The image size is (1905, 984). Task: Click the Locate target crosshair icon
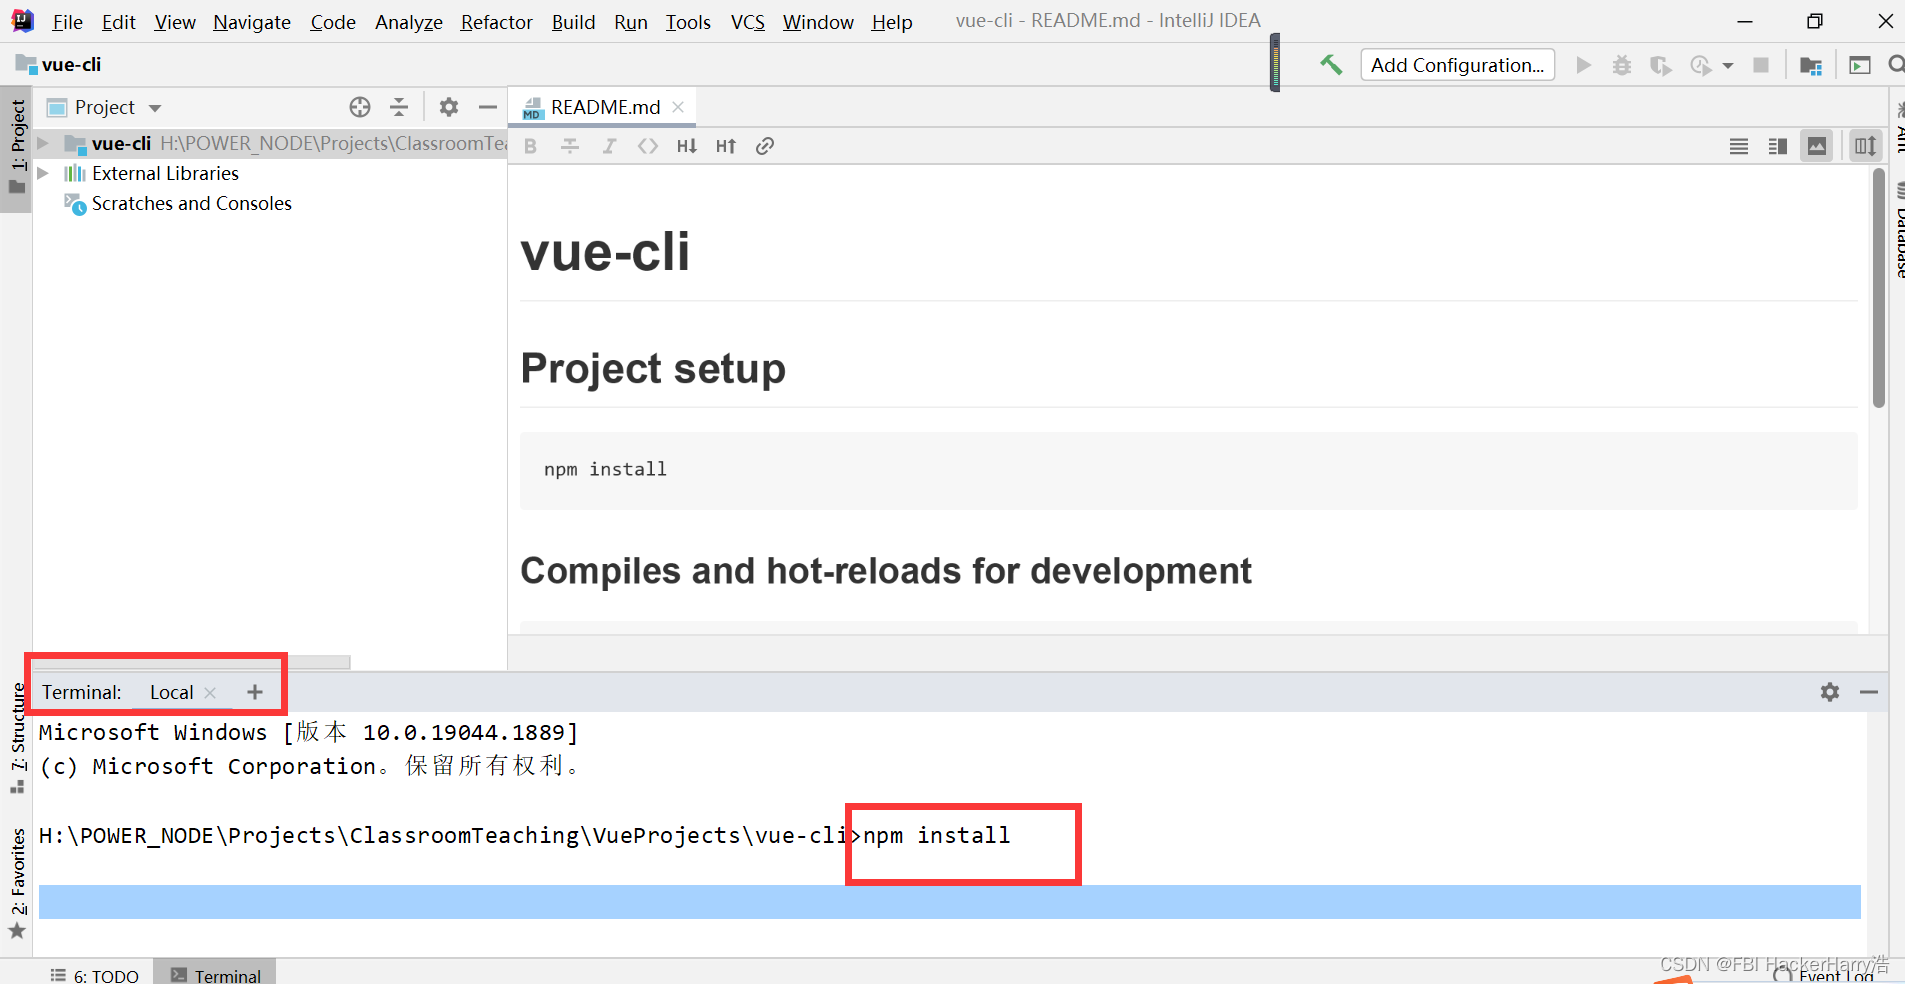360,107
